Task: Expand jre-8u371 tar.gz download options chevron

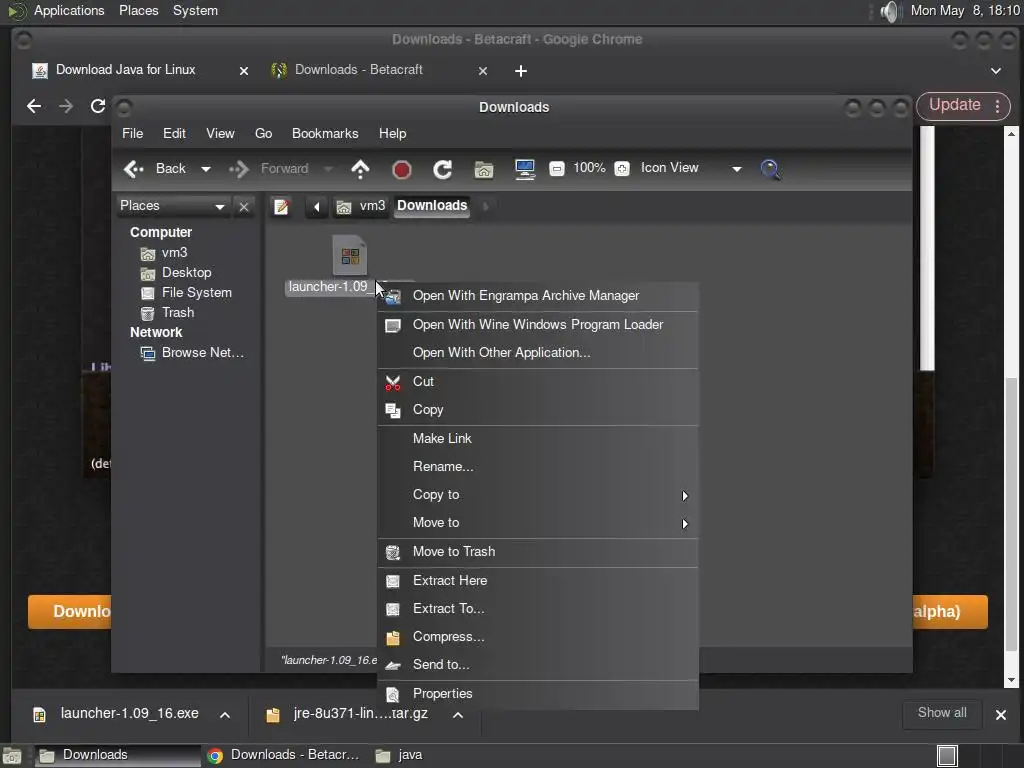Action: [x=458, y=715]
